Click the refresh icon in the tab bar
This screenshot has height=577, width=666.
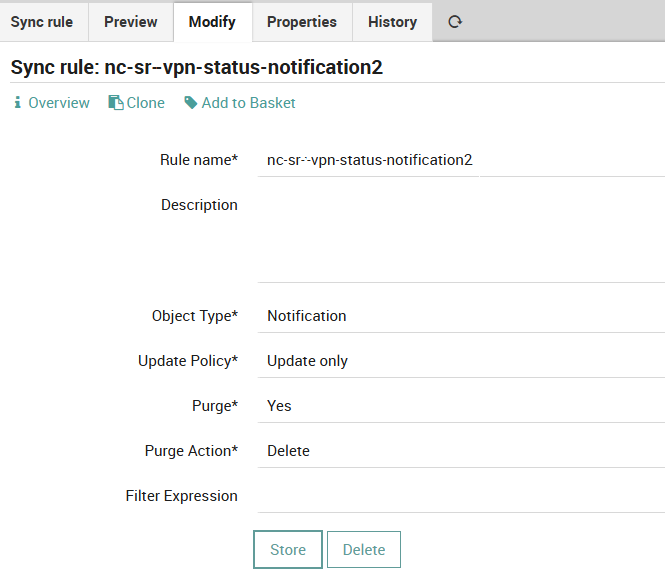[x=455, y=21]
